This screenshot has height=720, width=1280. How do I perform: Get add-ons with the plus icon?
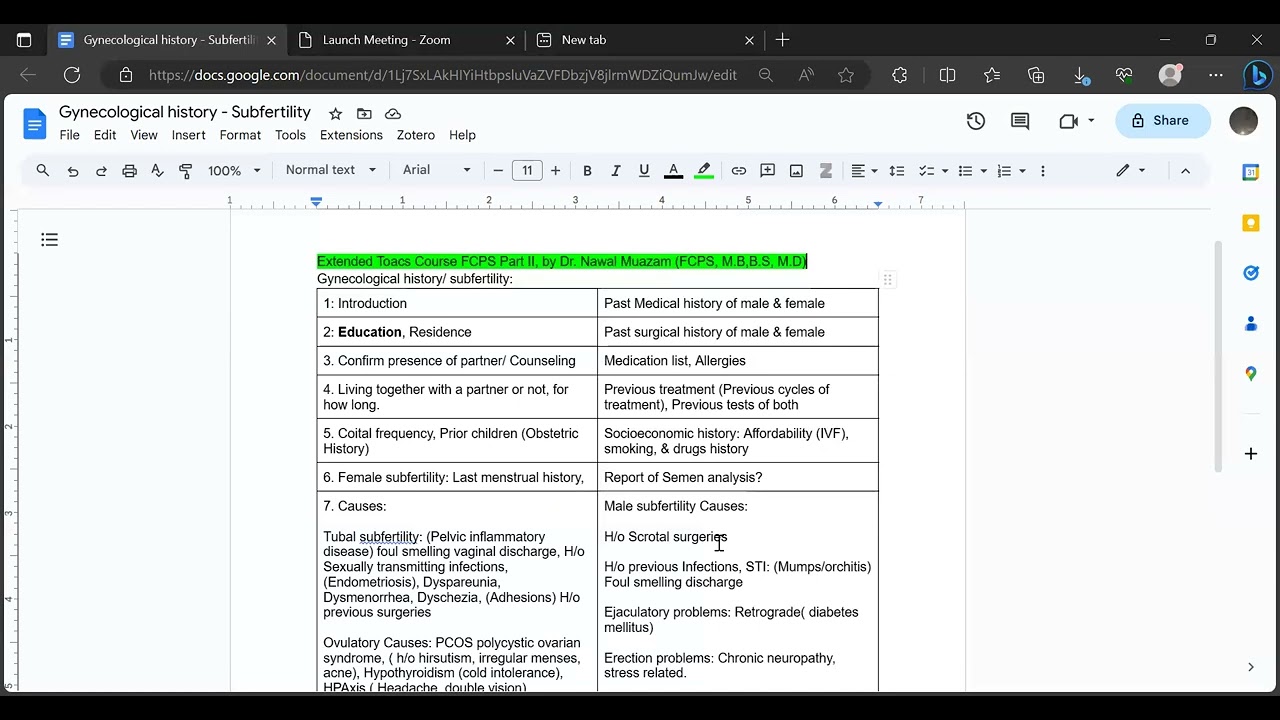[x=1251, y=454]
